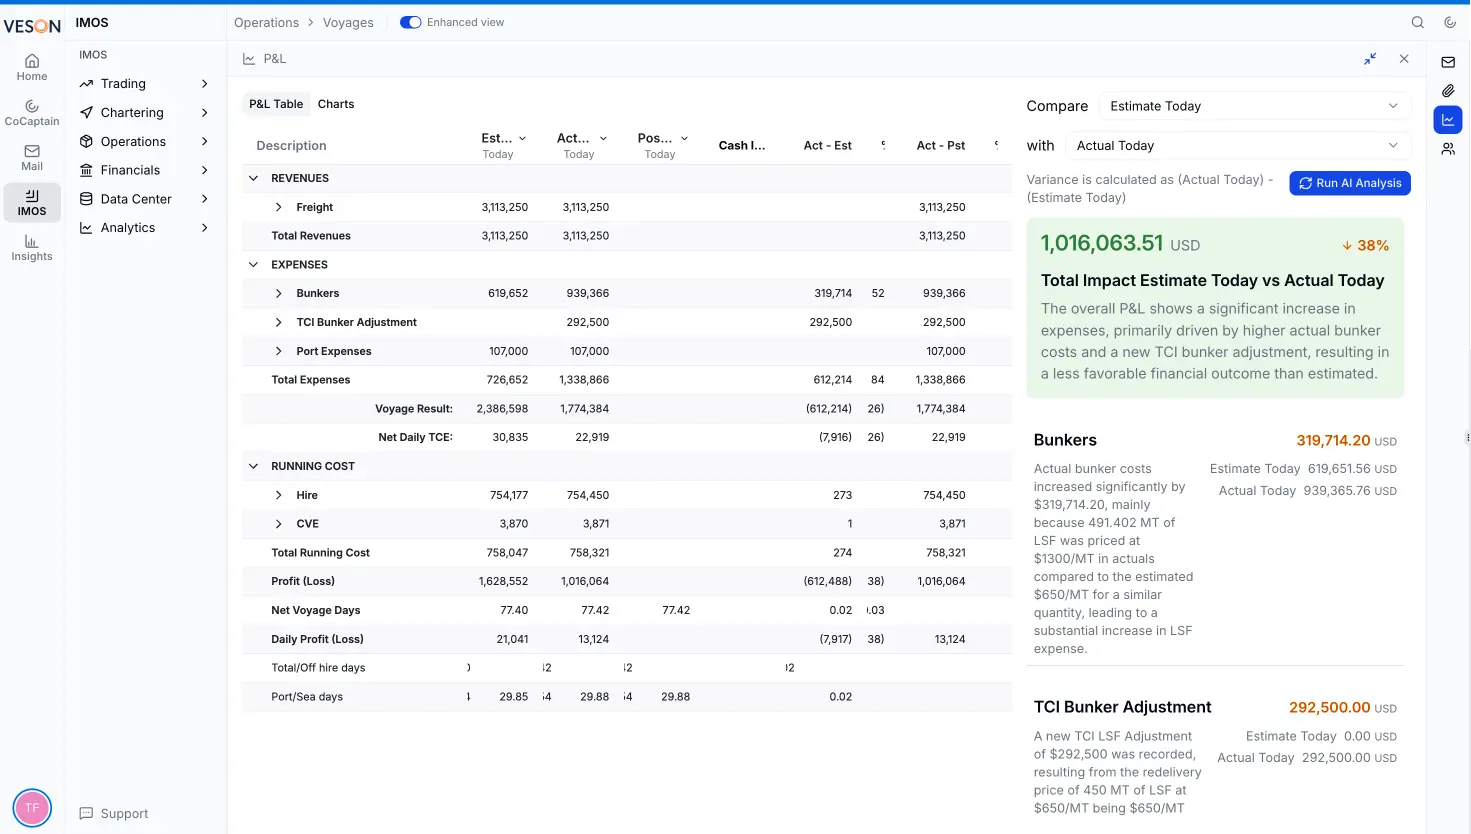Click the Act - Pst column header

pyautogui.click(x=941, y=146)
